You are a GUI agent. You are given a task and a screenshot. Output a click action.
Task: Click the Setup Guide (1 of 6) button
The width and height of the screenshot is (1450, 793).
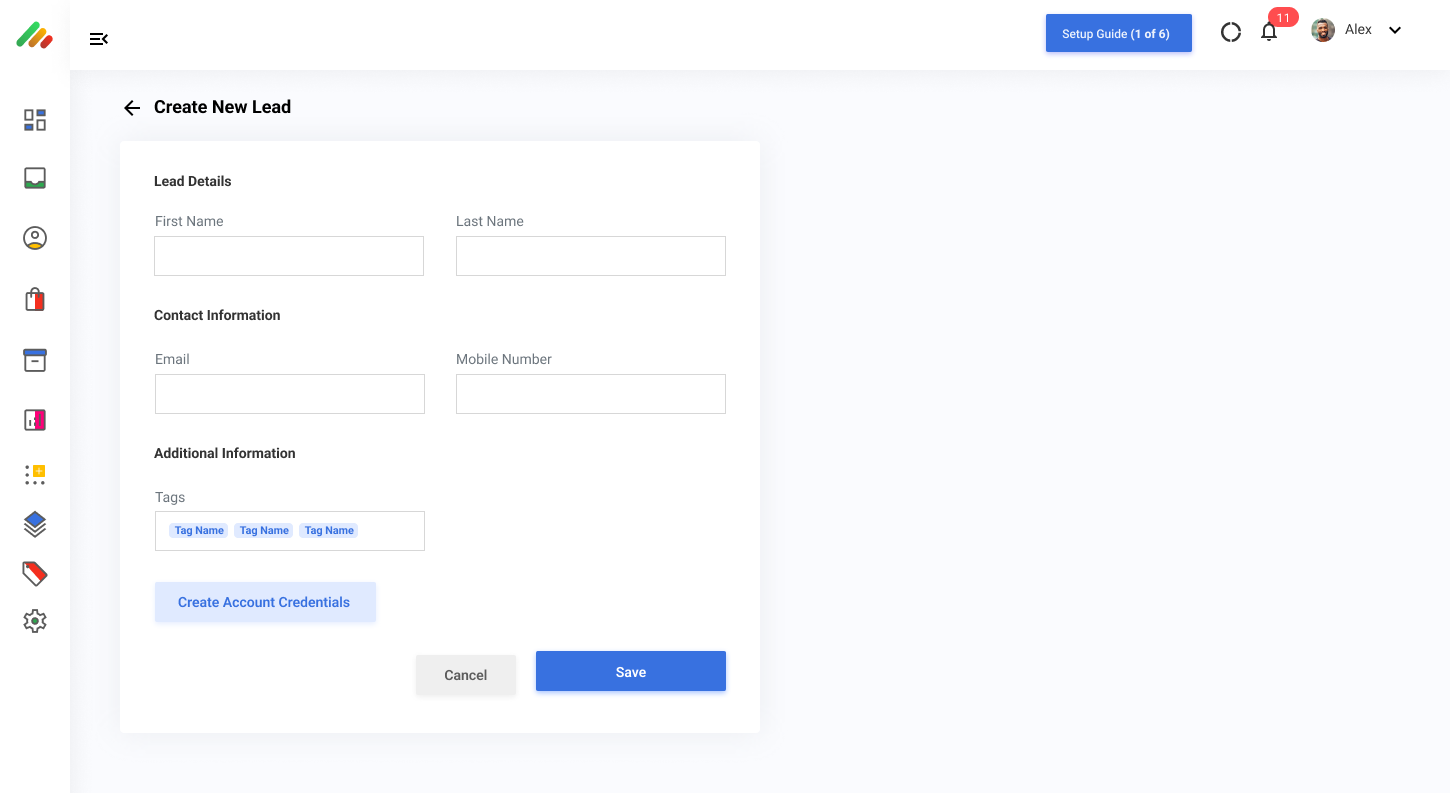(x=1118, y=33)
